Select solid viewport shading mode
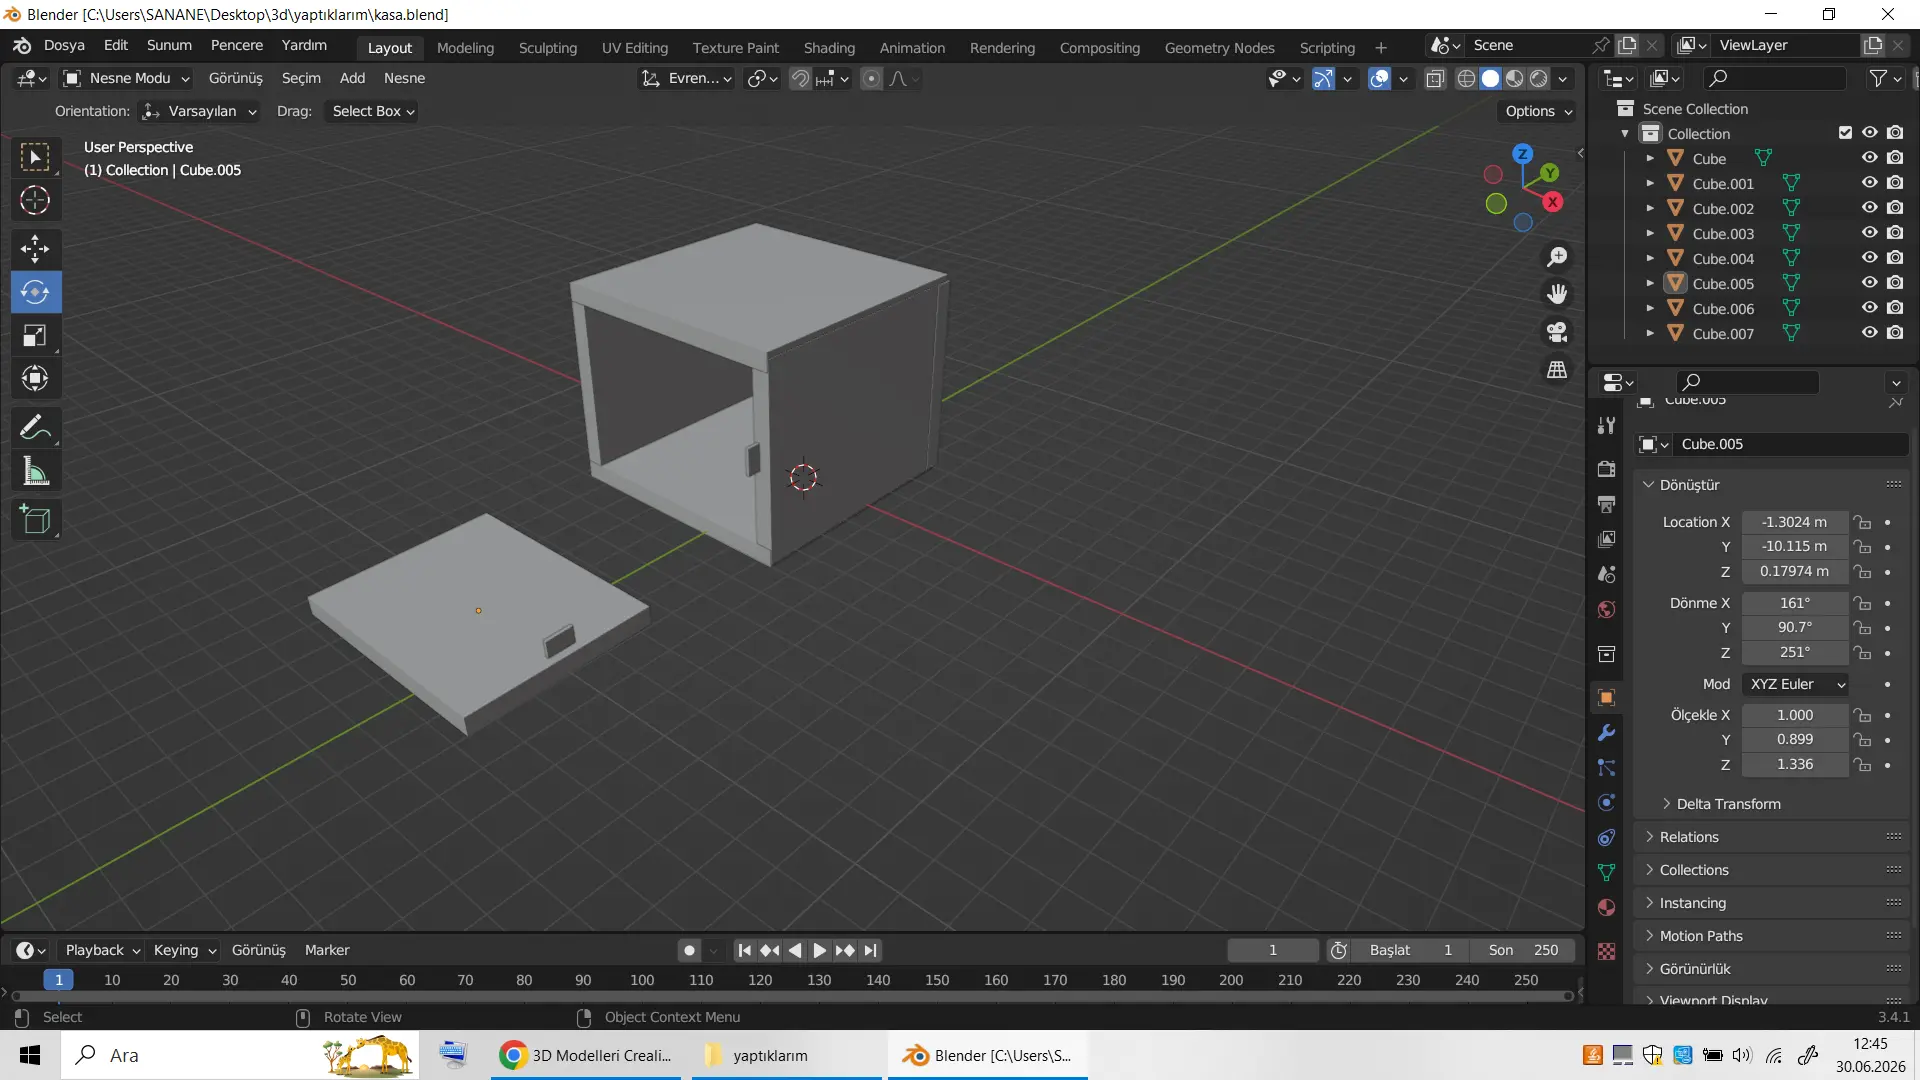1920x1080 pixels. 1490,78
